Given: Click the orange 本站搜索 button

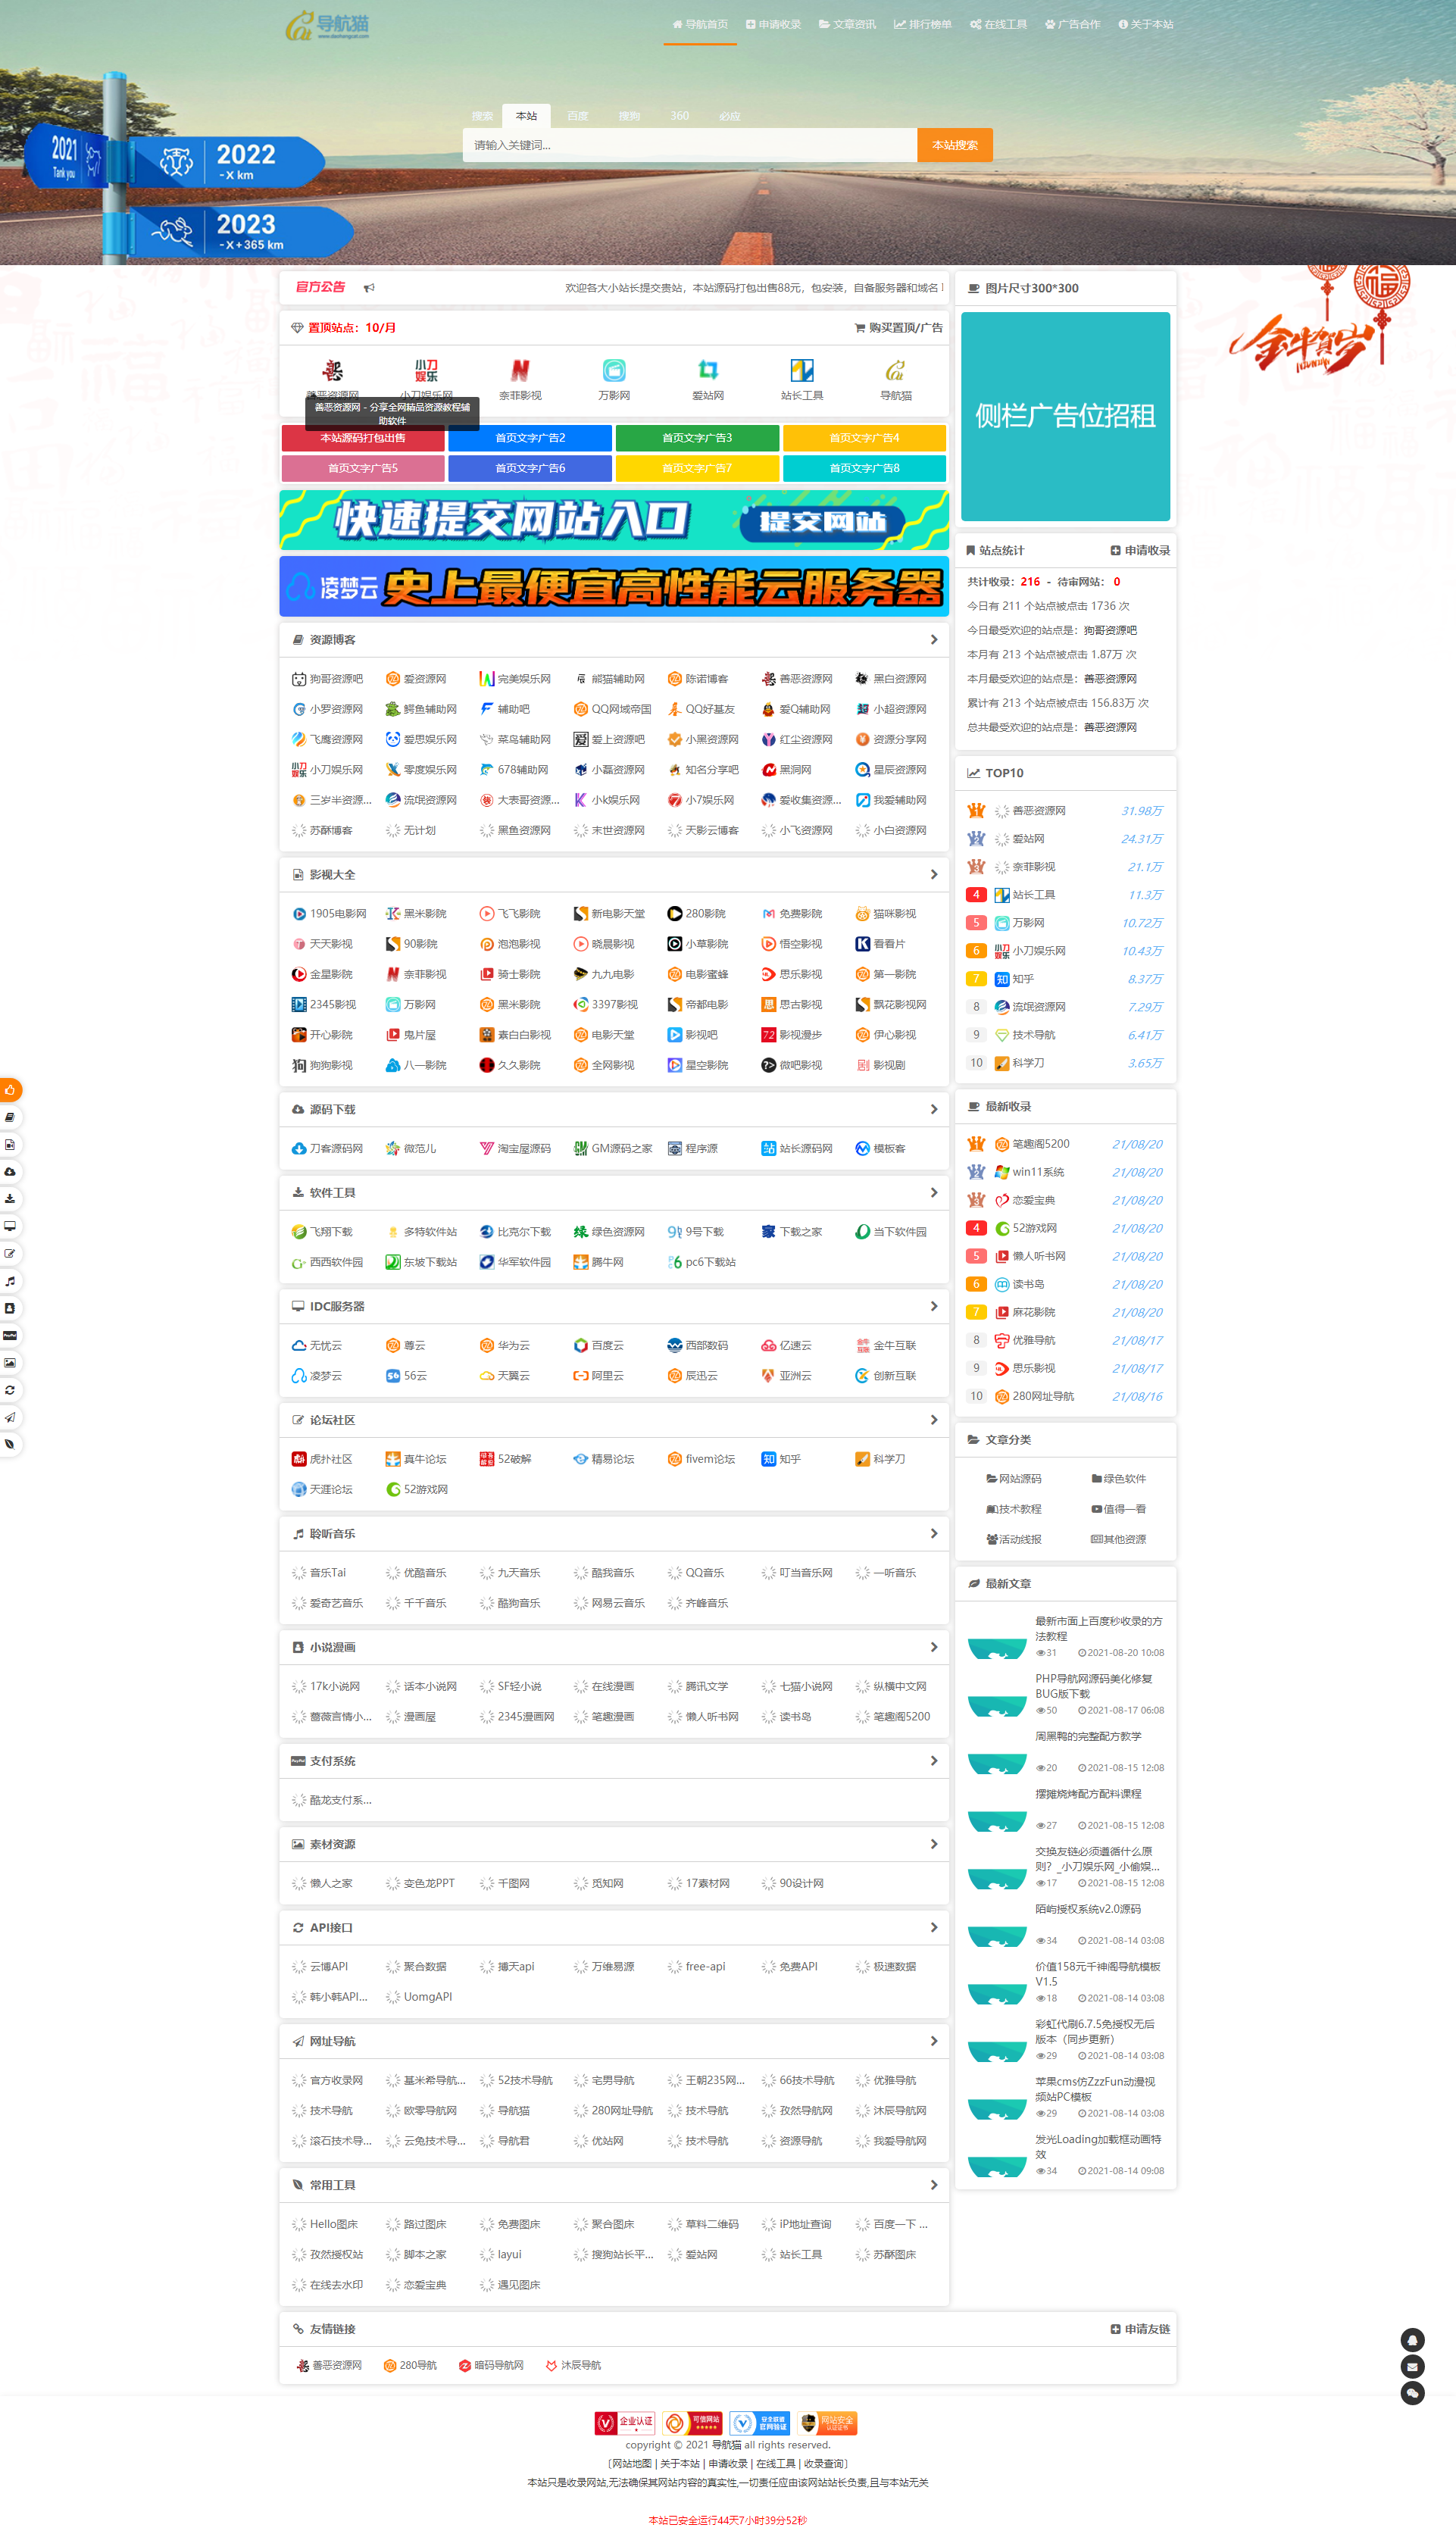Looking at the screenshot, I should tap(955, 145).
